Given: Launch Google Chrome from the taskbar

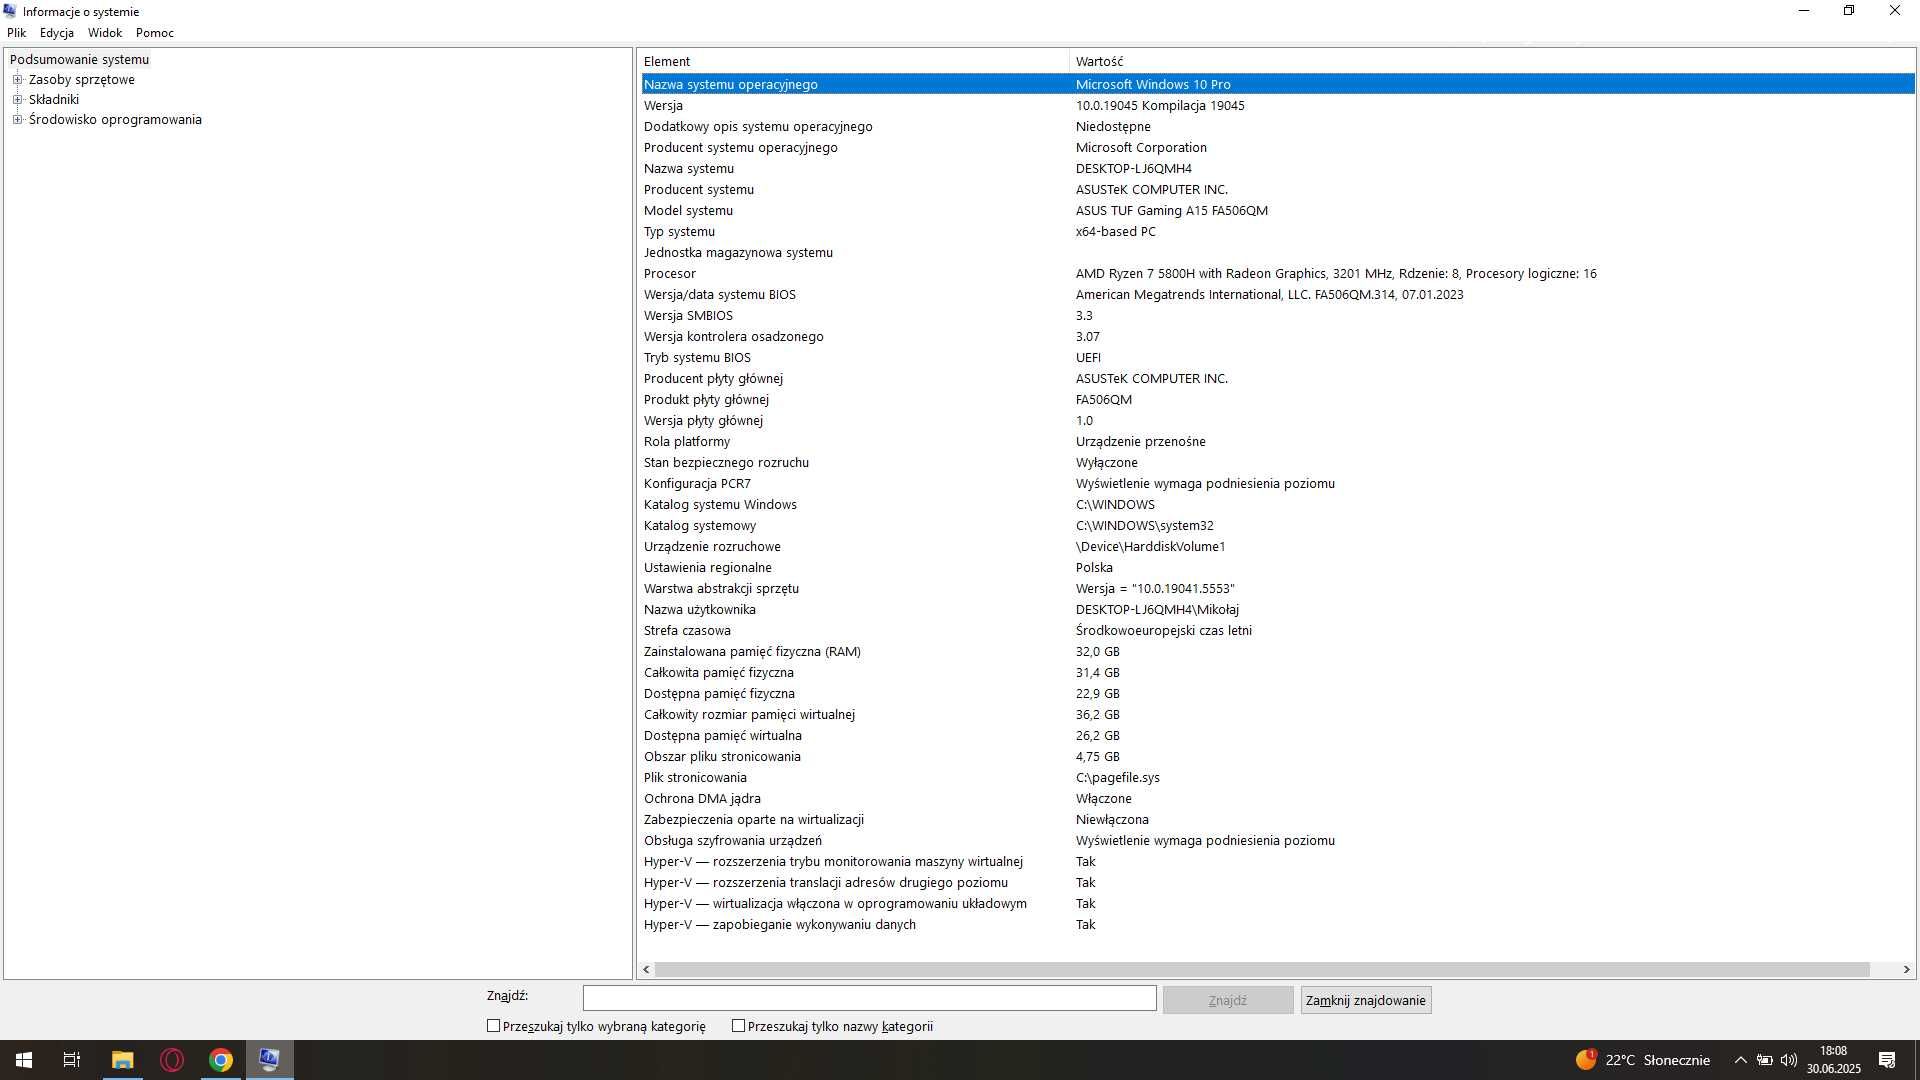Looking at the screenshot, I should [221, 1060].
